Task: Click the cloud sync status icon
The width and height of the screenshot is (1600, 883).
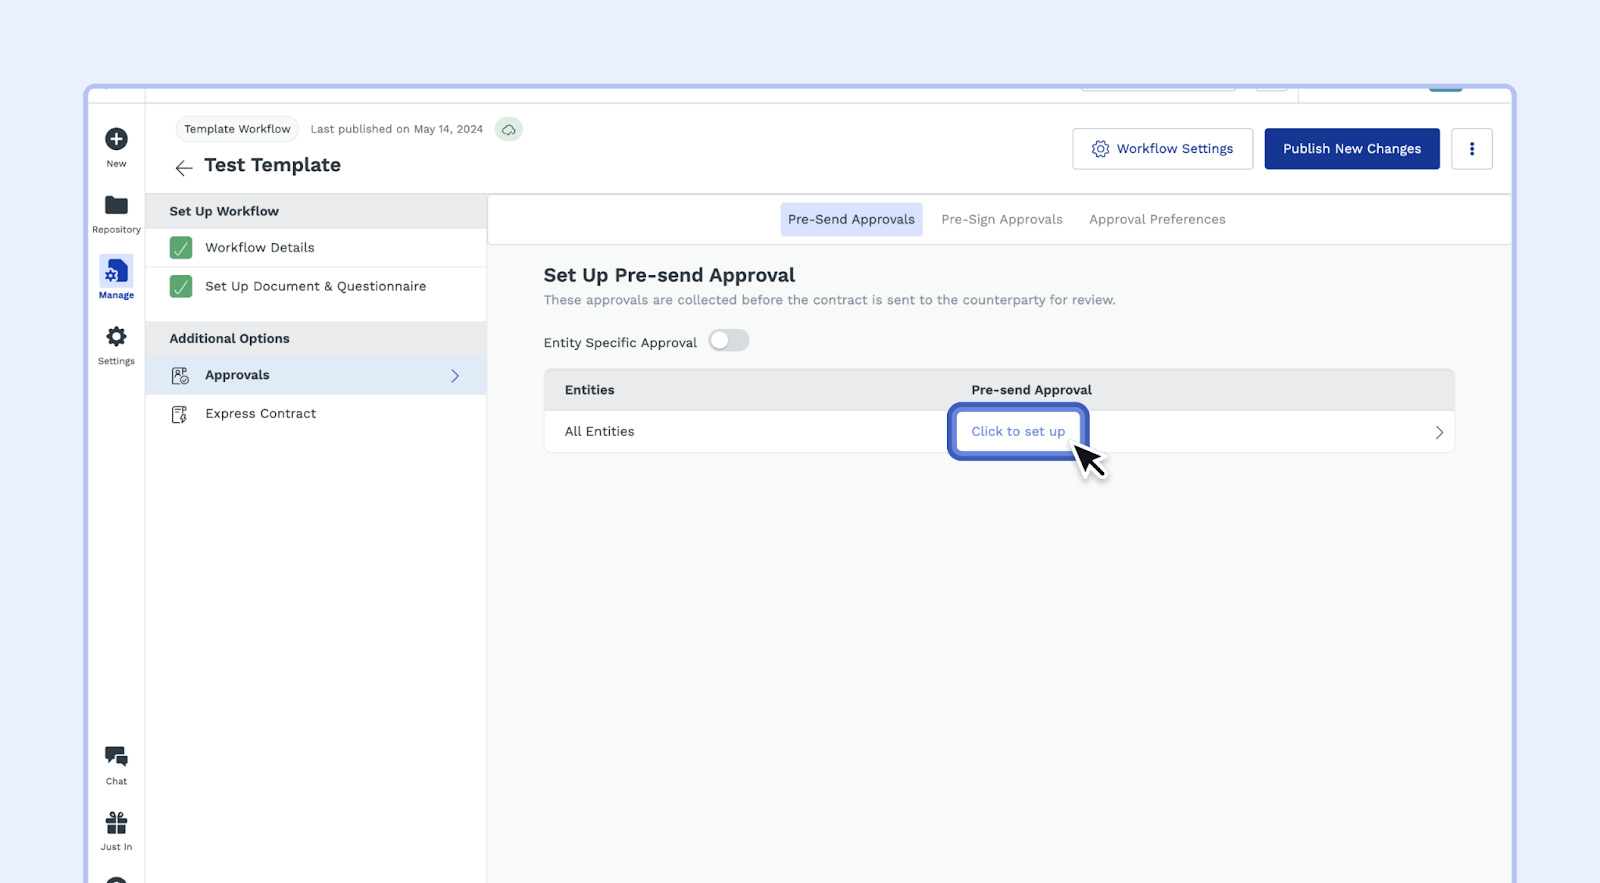Action: pyautogui.click(x=509, y=130)
